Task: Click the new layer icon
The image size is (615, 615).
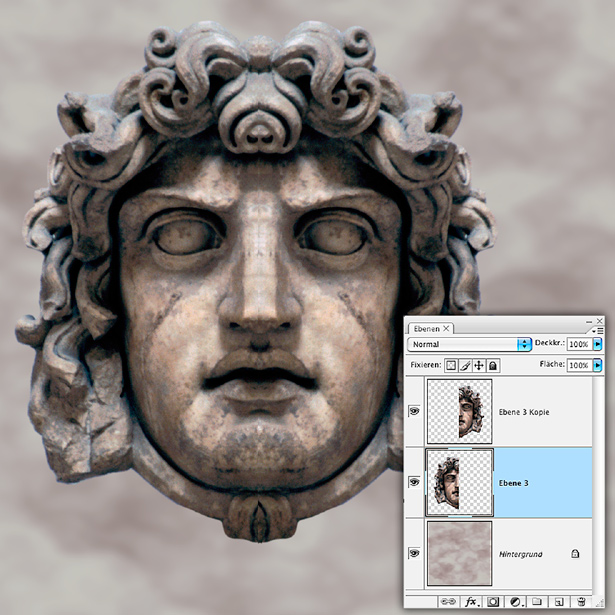Action: 560,602
